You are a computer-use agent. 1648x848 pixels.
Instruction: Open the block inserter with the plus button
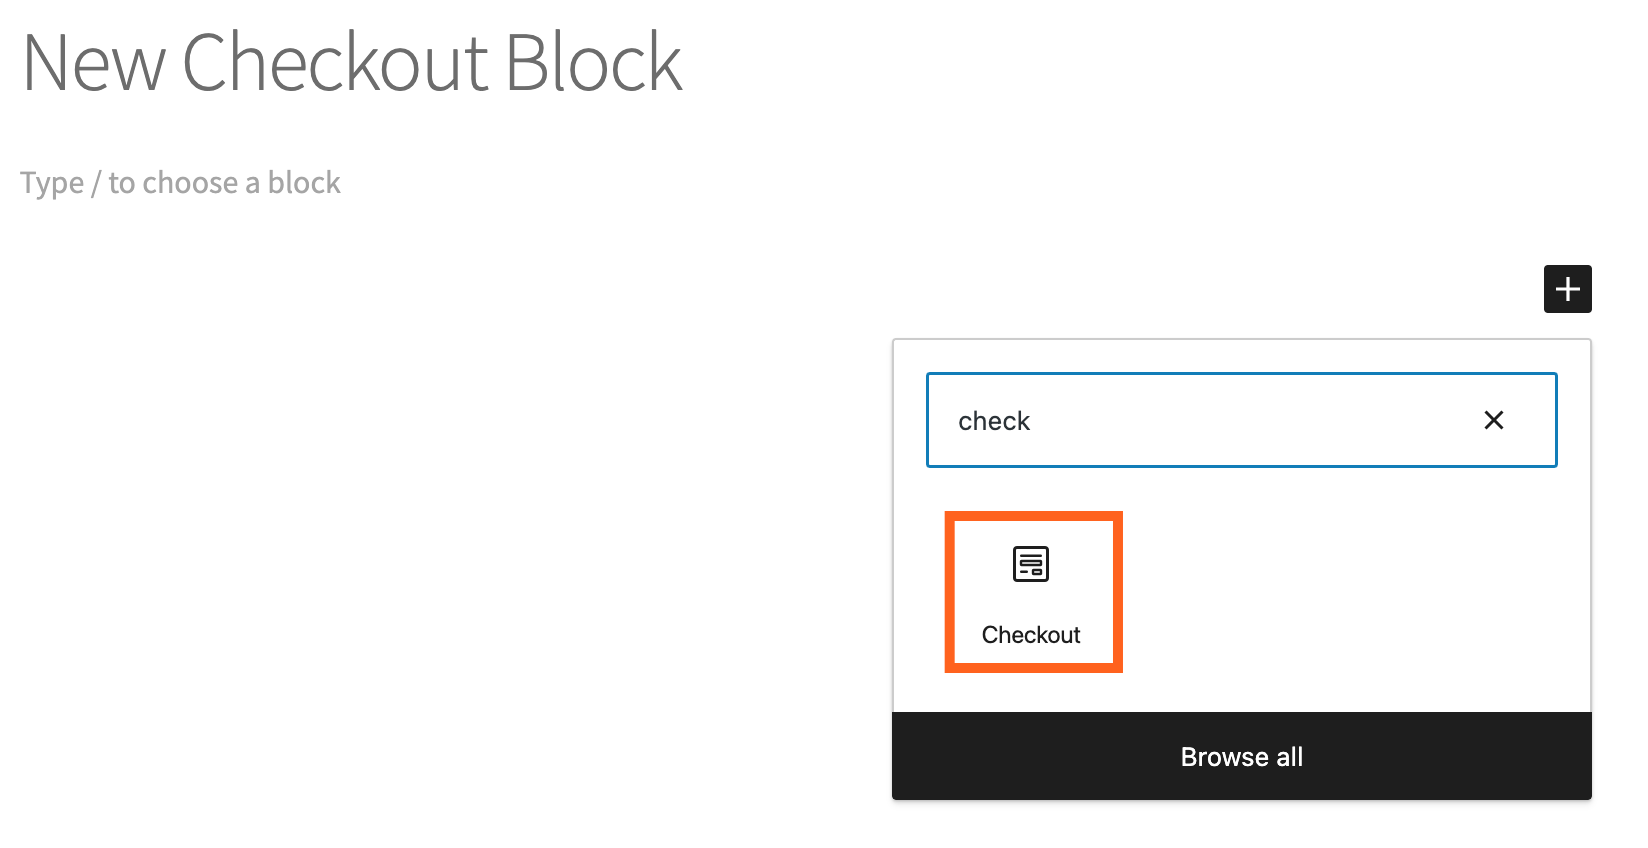[1567, 289]
